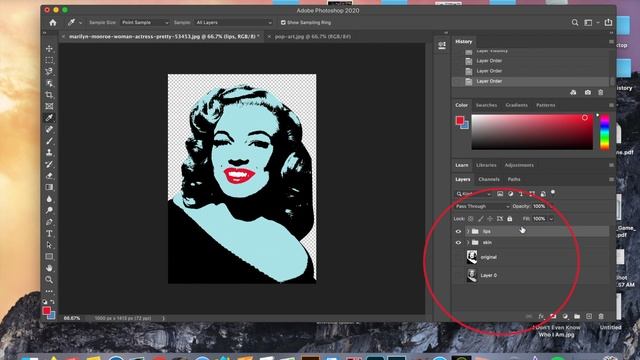
Task: Create new document from current state icon
Action: tap(573, 93)
